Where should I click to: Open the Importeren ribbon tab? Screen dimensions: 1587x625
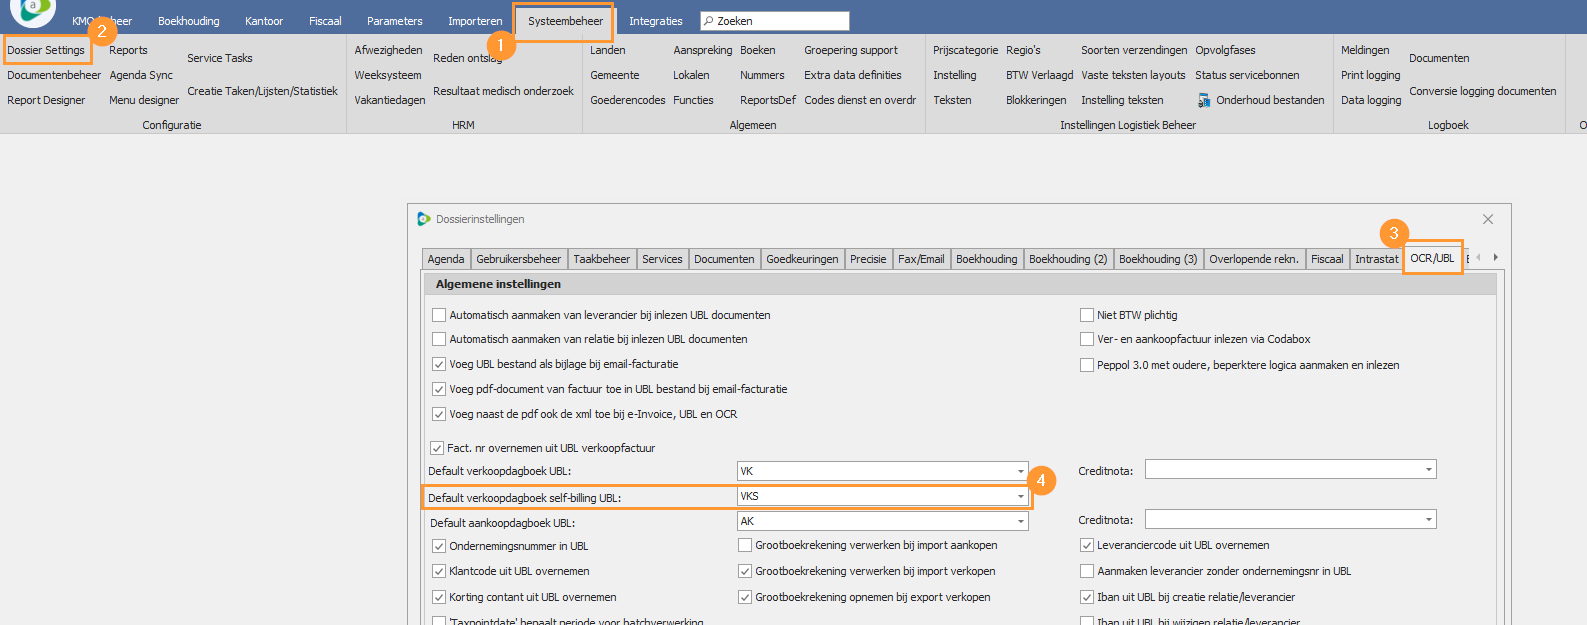[x=475, y=21]
